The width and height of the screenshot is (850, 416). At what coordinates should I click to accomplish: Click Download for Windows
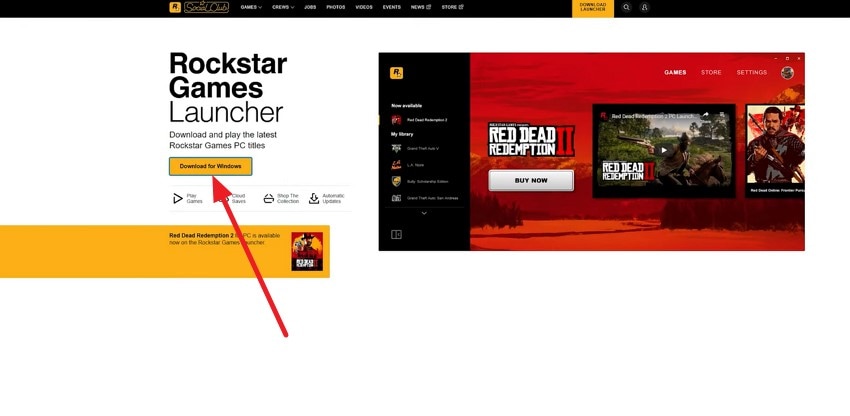(210, 167)
